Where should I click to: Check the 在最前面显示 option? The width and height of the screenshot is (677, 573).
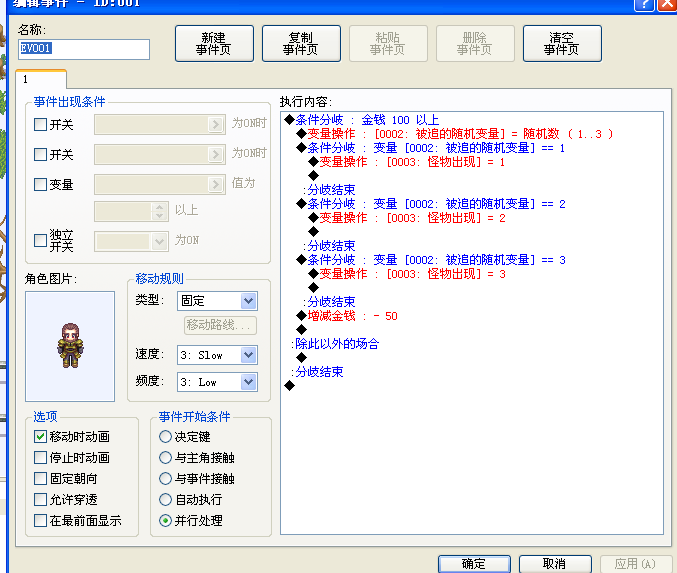point(40,520)
